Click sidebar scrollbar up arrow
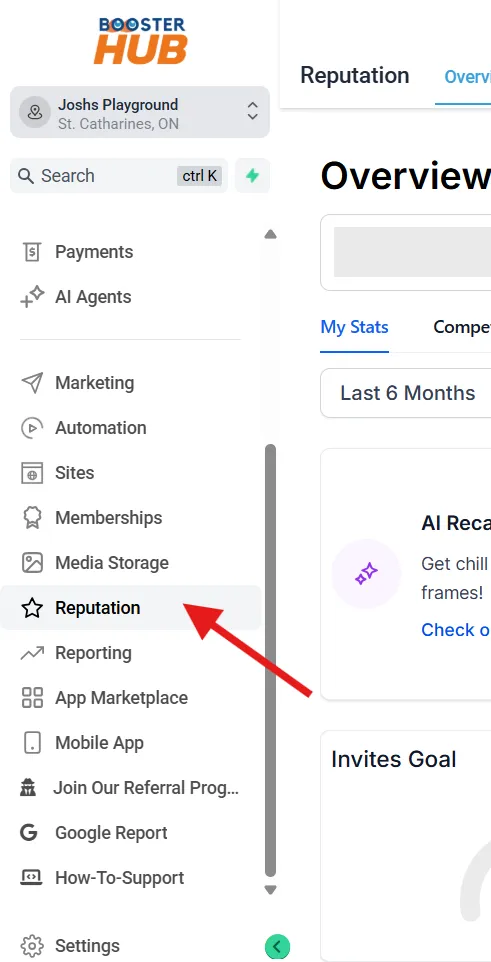 (270, 234)
